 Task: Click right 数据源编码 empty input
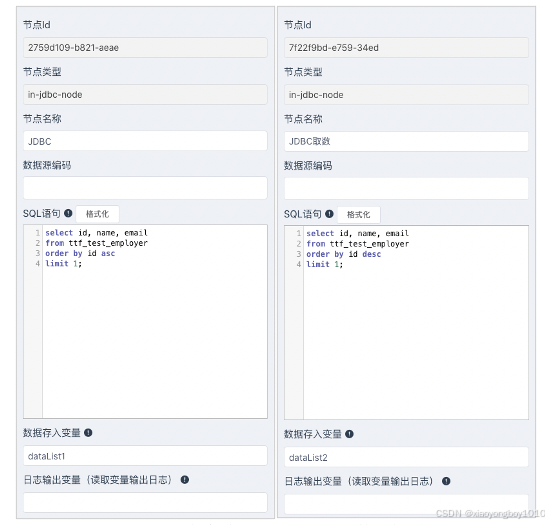click(x=406, y=189)
